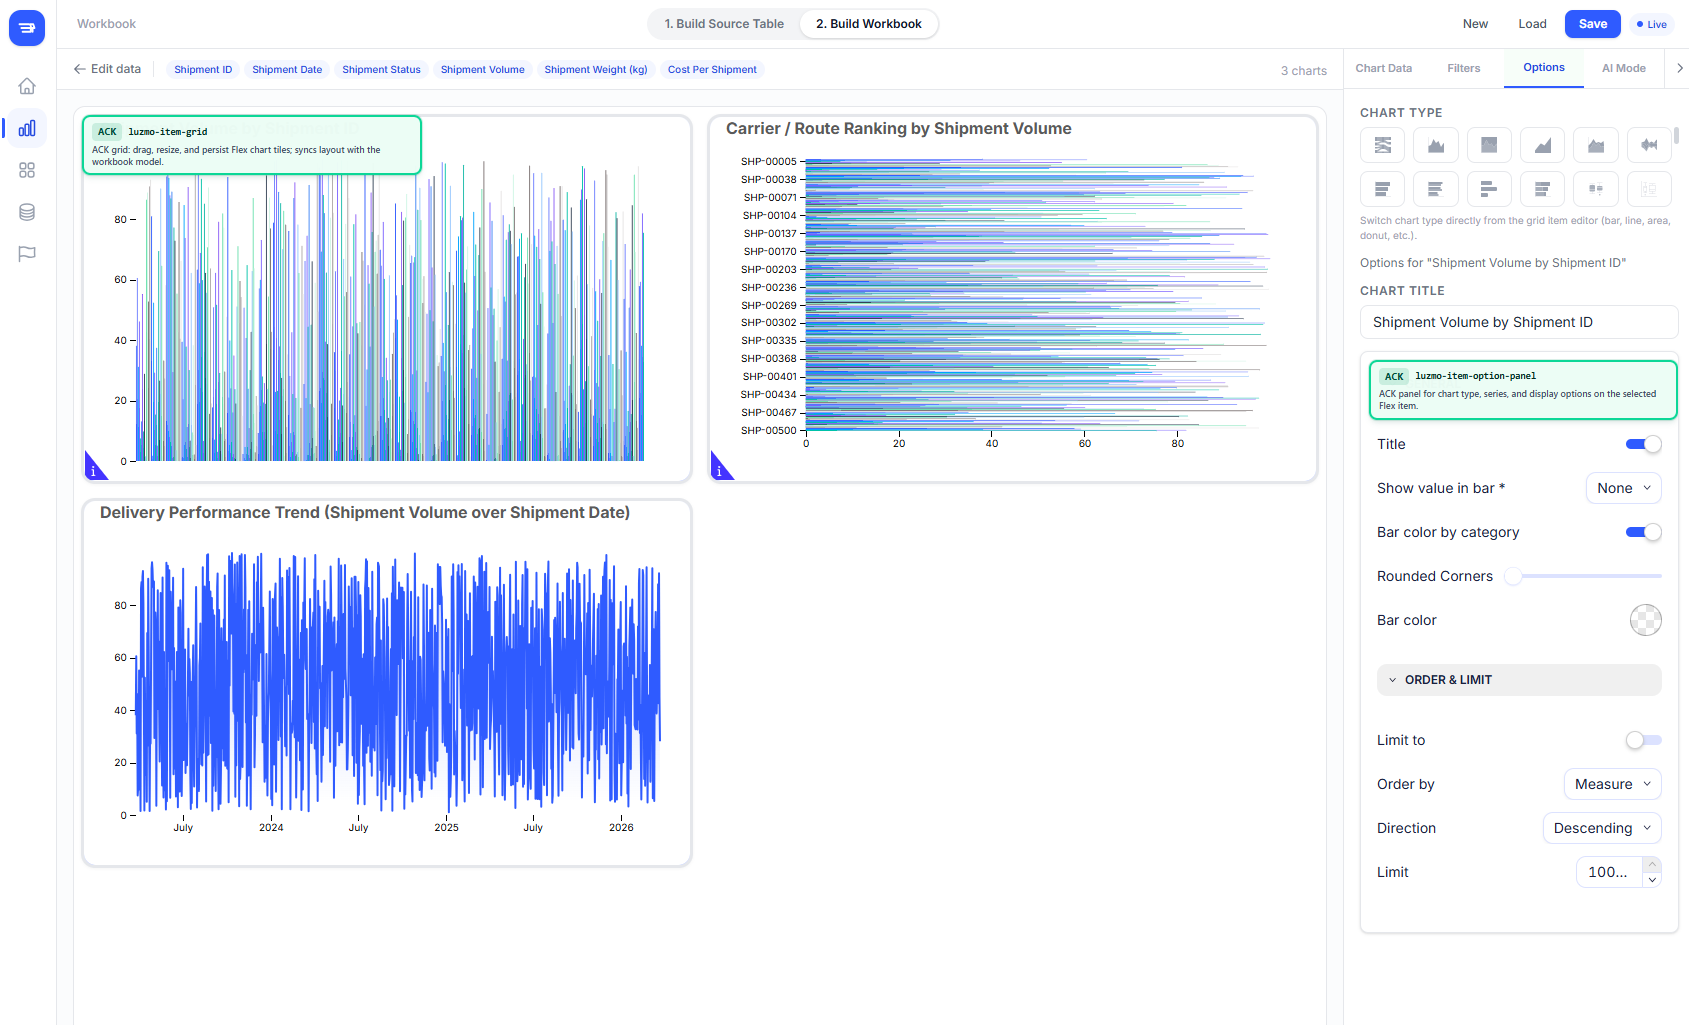The height and width of the screenshot is (1025, 1689).
Task: Click the app logo icon at top left
Action: point(27,27)
